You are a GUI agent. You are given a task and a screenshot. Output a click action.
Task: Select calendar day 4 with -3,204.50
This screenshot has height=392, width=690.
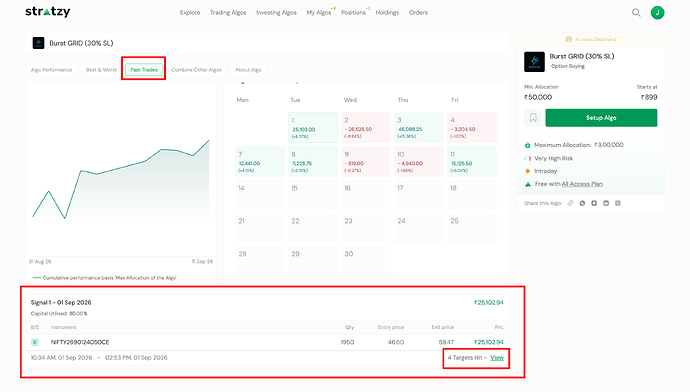[x=472, y=128]
